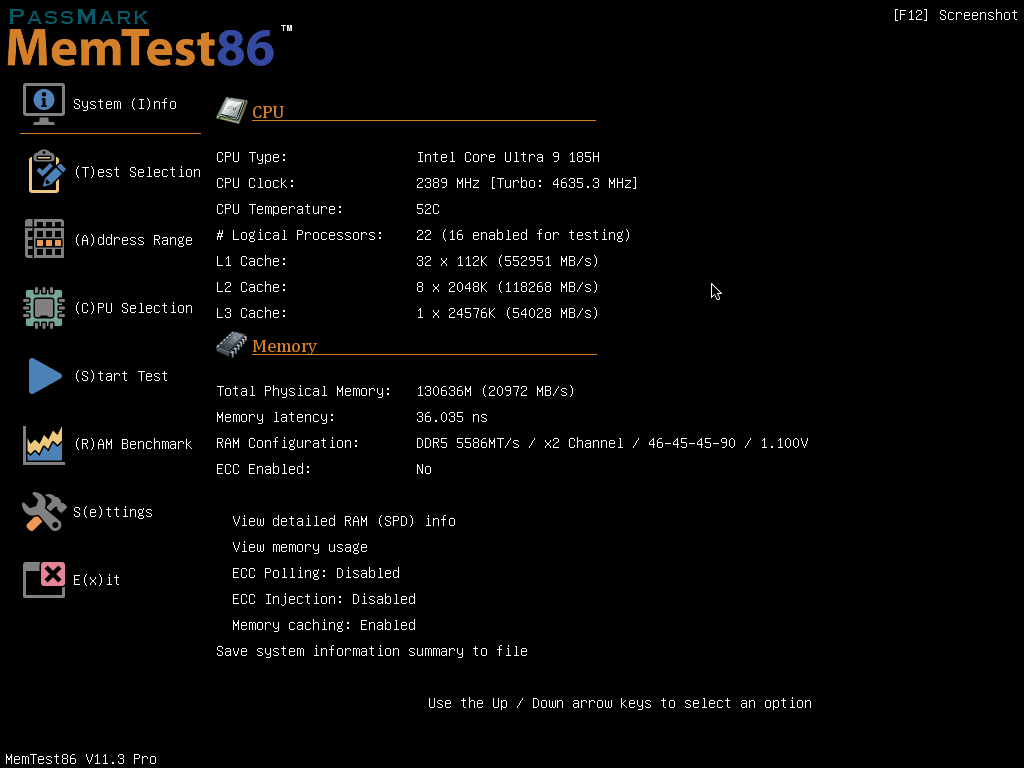Viewport: 1024px width, 768px height.
Task: Select View memory usage option
Action: point(299,547)
